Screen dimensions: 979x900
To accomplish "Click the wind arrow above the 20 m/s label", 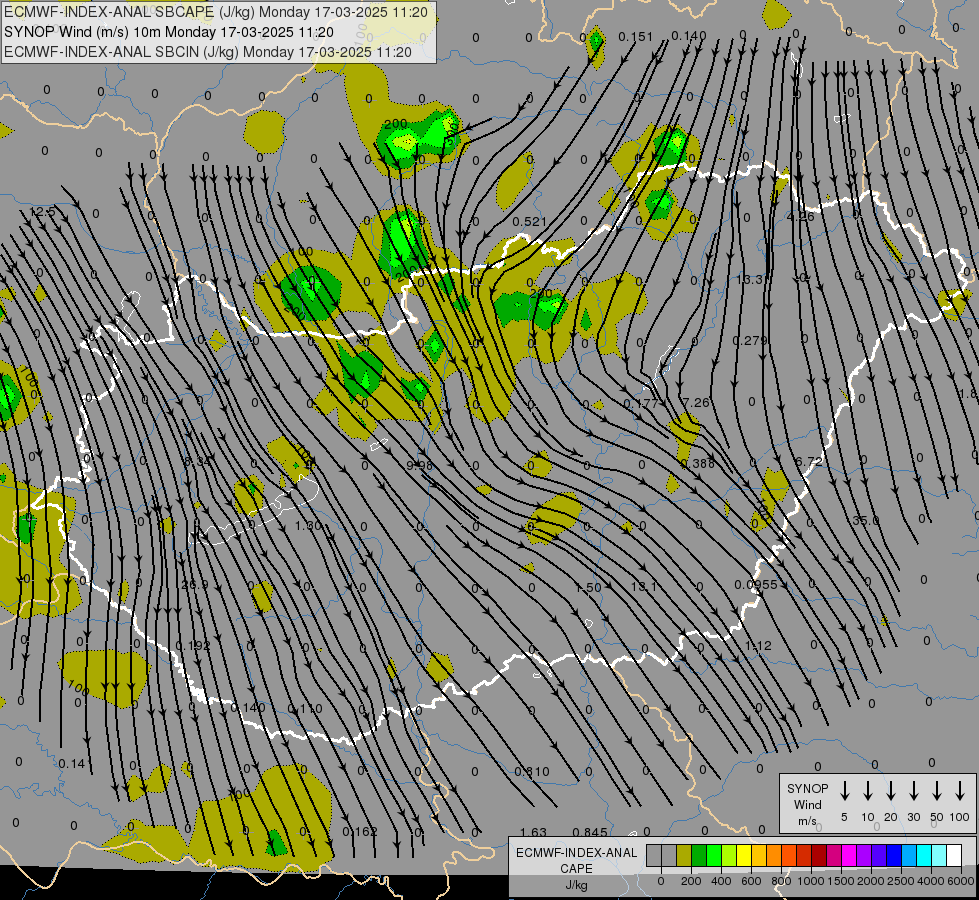I will (891, 791).
